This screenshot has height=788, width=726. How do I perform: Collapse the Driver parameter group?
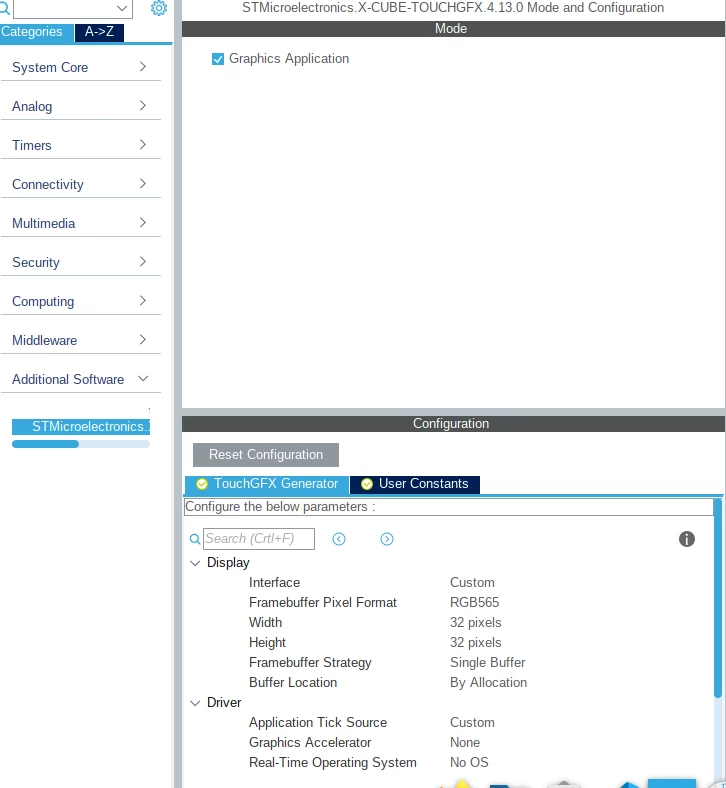(x=195, y=703)
